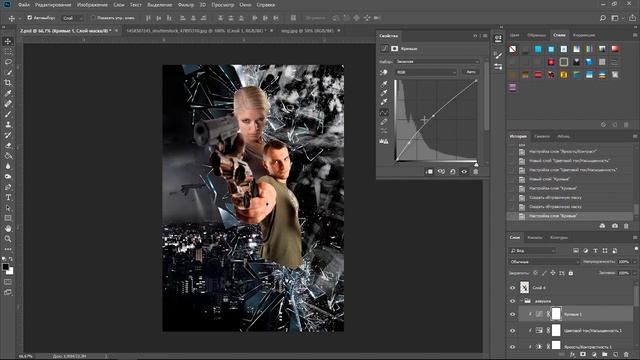The height and width of the screenshot is (360, 640).
Task: Open the Curves preset dropdown
Action: pyautogui.click(x=437, y=62)
